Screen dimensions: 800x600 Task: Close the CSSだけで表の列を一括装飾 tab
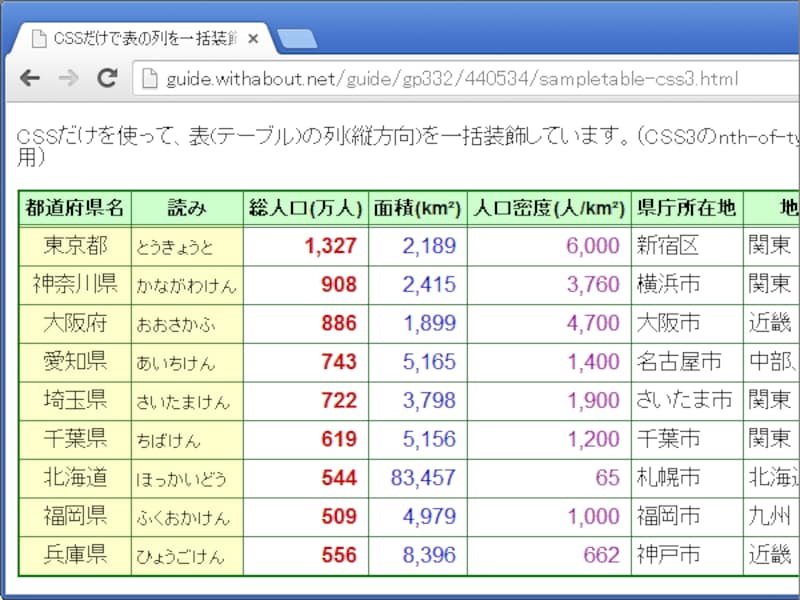(254, 37)
